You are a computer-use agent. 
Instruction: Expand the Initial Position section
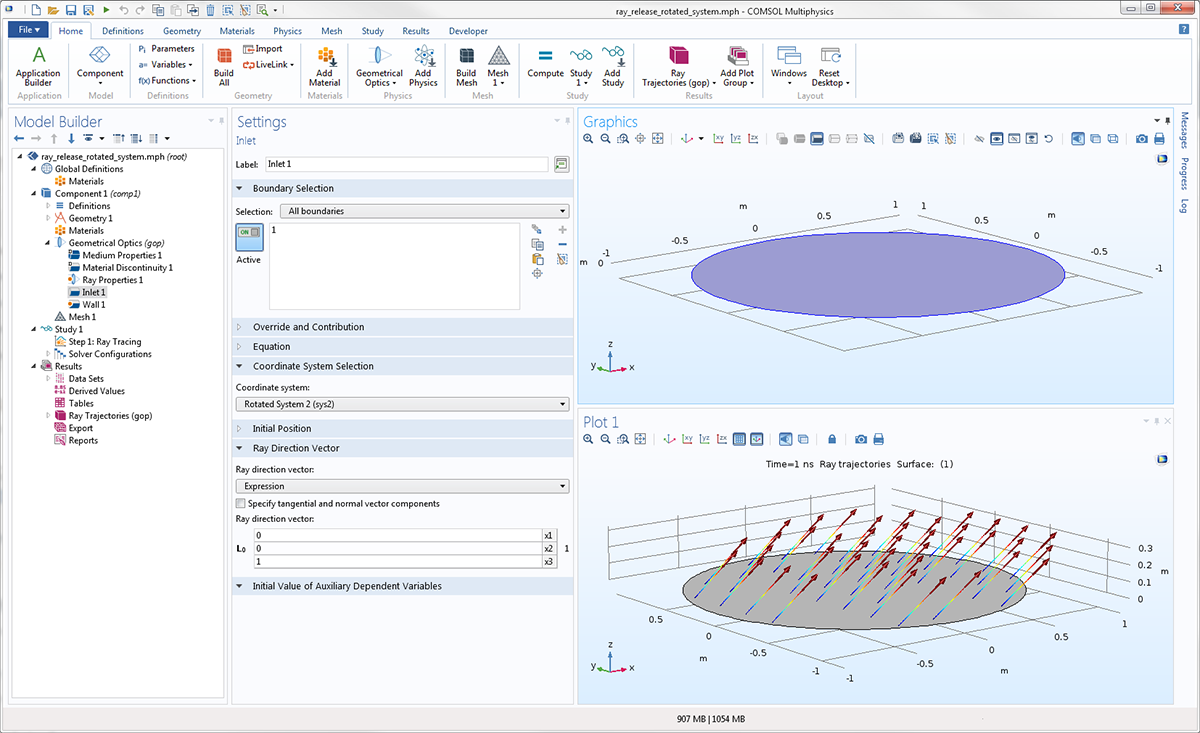281,428
